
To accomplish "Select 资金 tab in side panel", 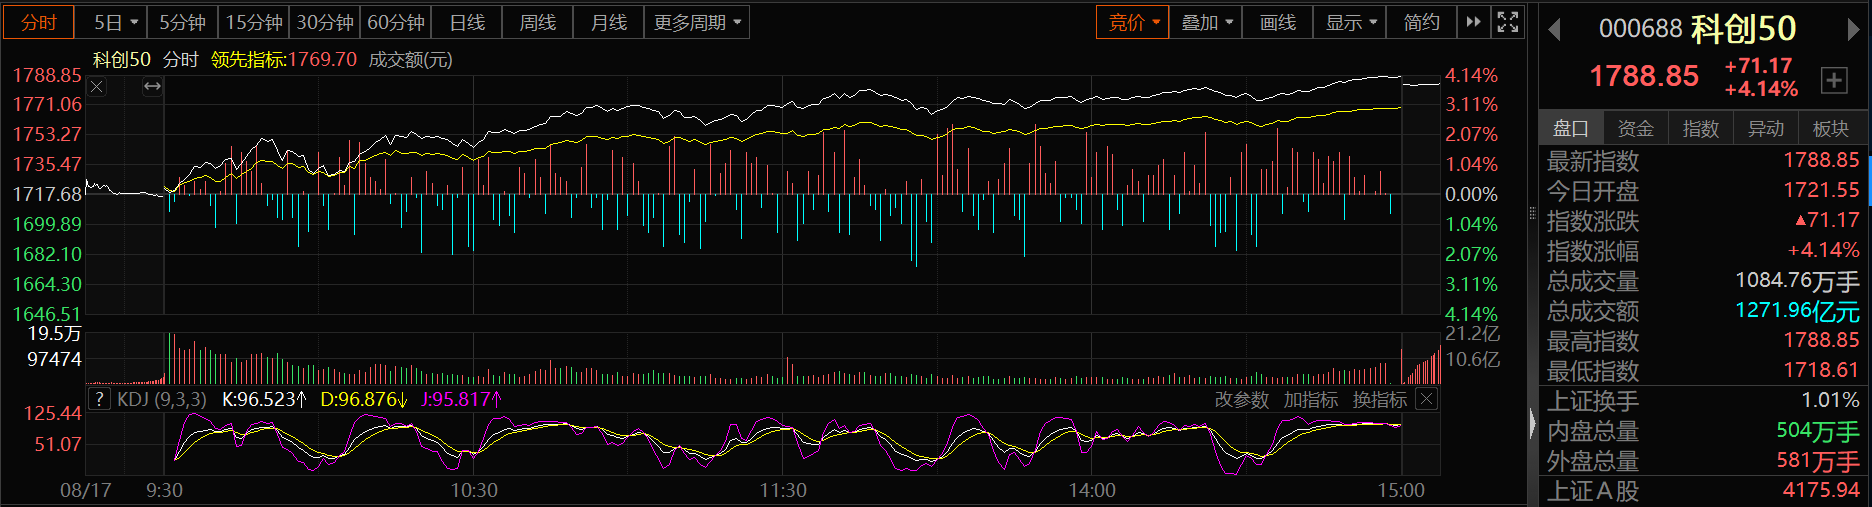I will (x=1636, y=128).
